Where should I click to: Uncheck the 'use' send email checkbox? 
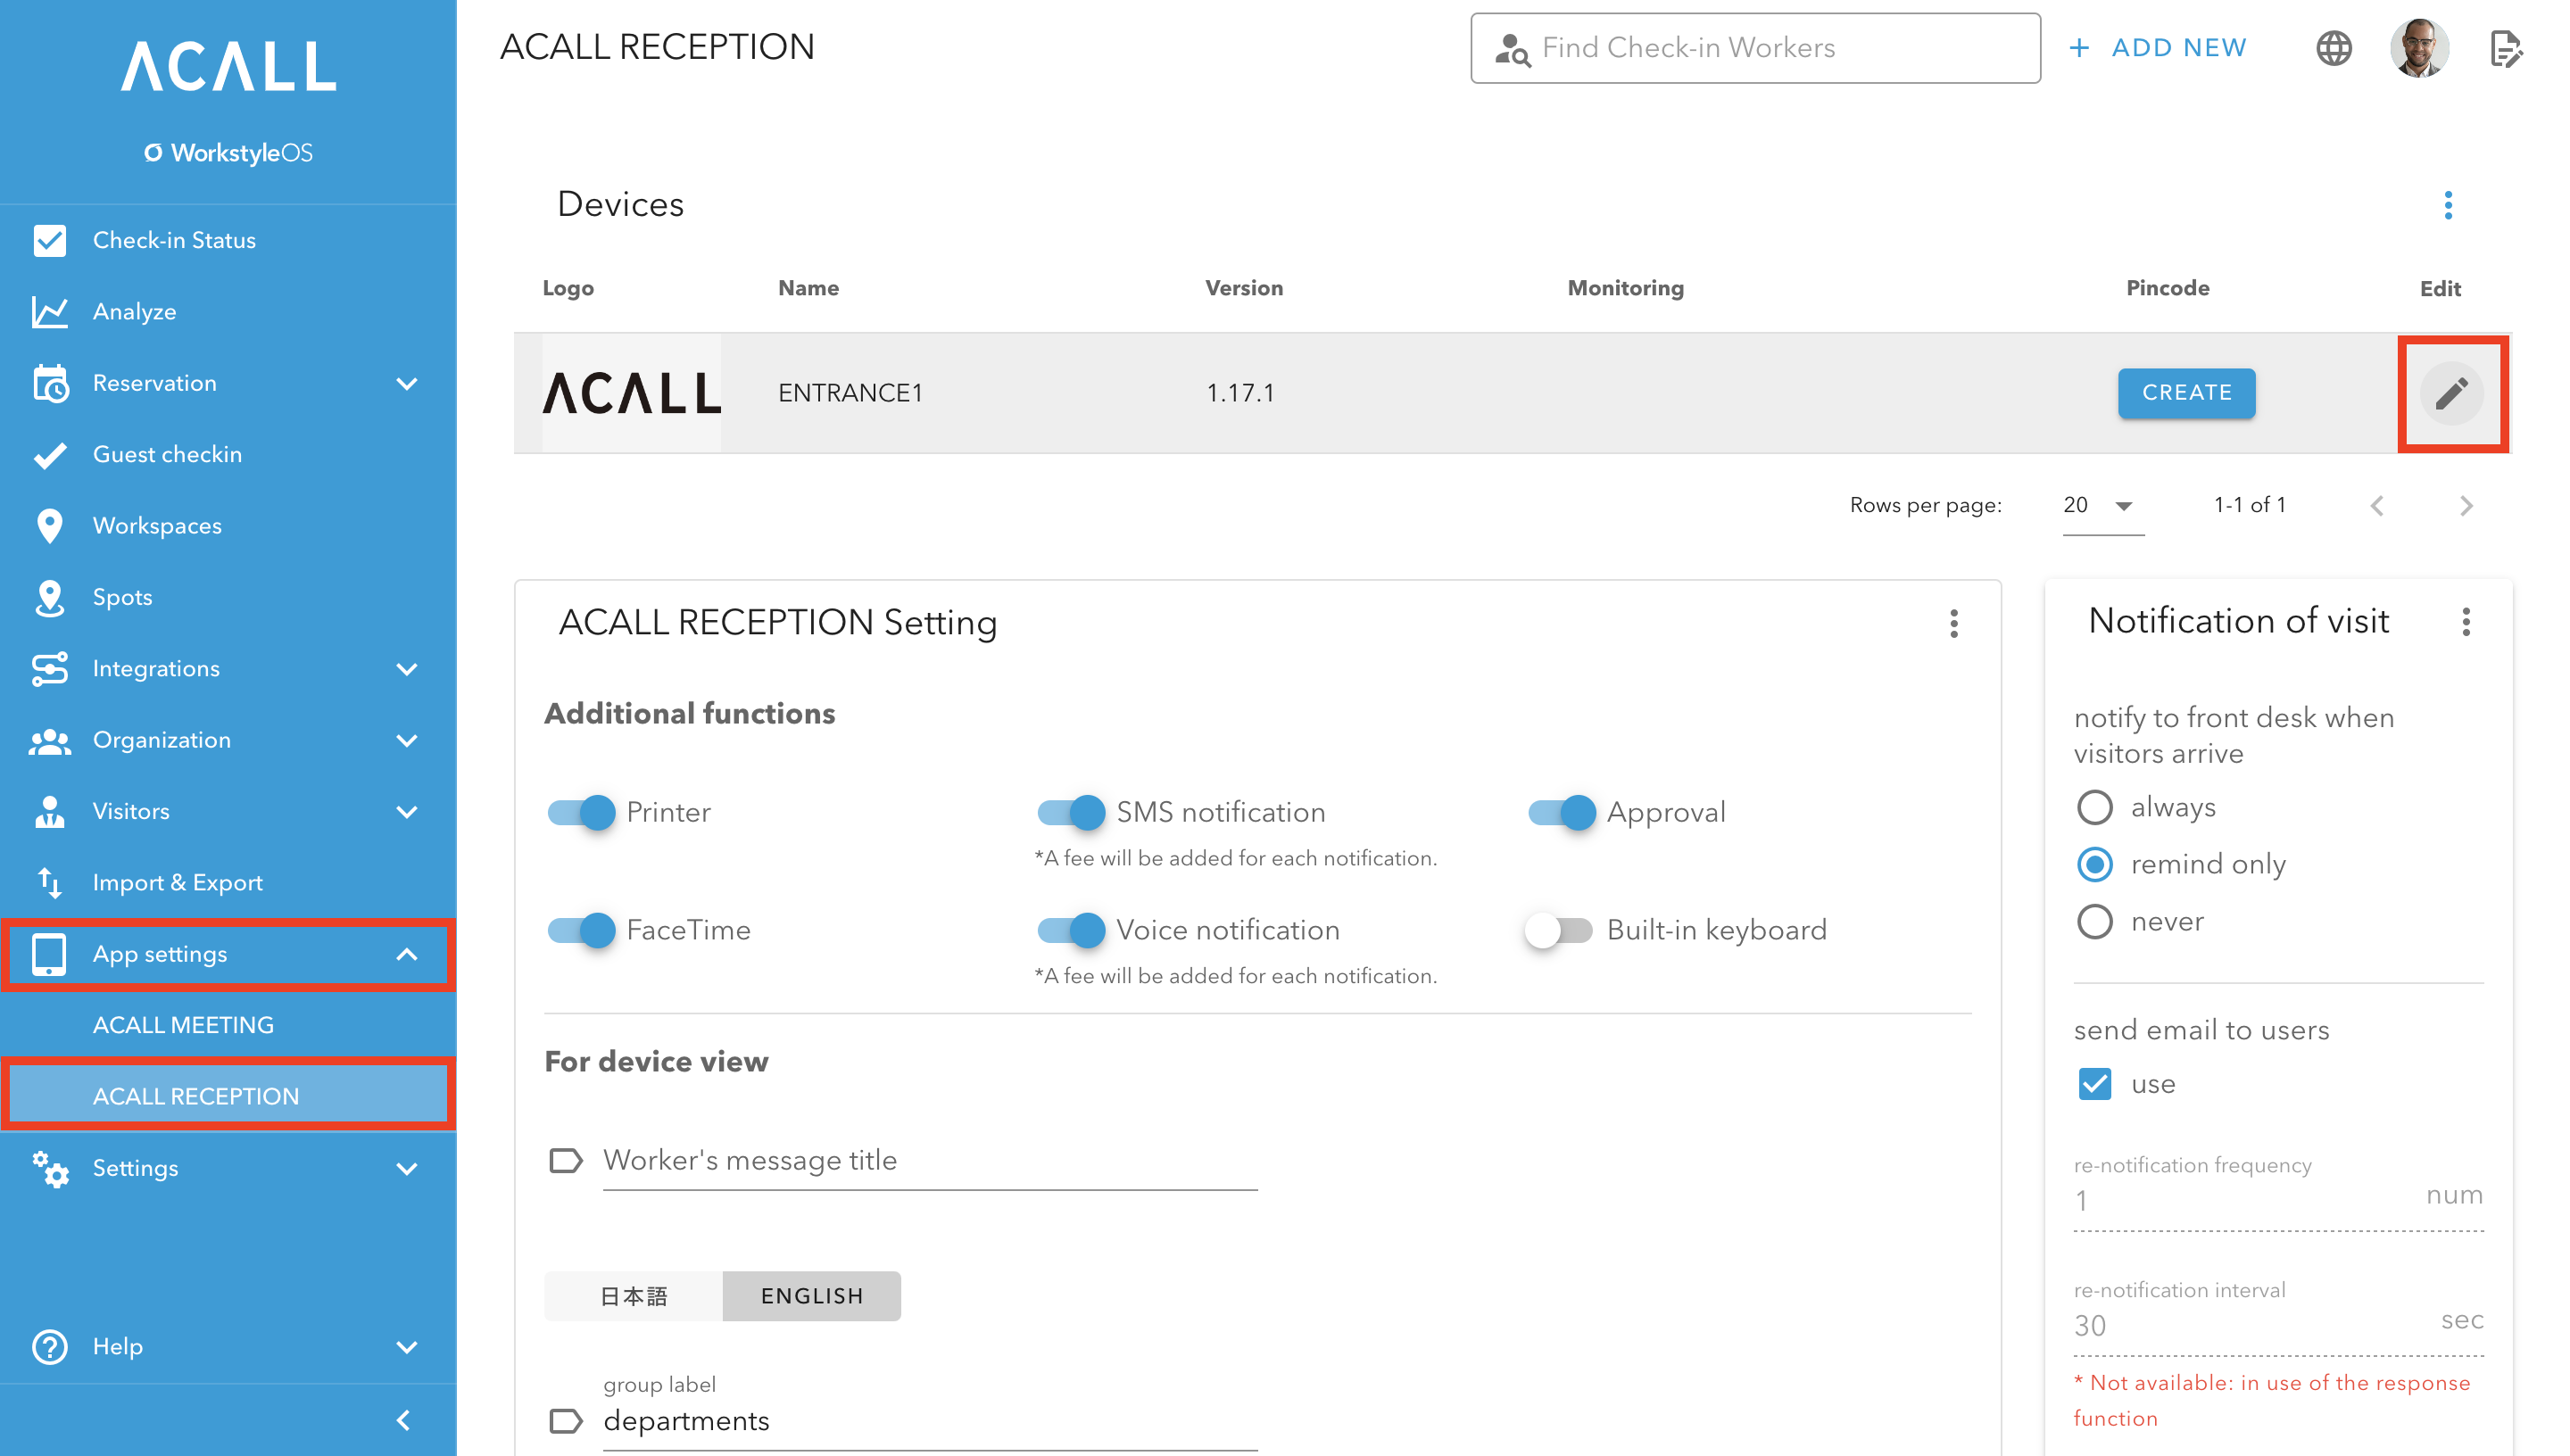2094,1084
